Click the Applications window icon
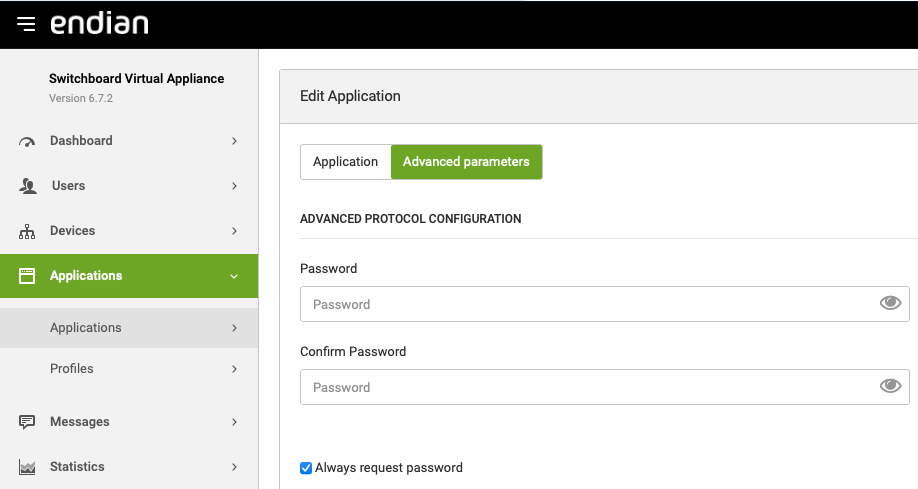The width and height of the screenshot is (918, 489). coord(27,276)
